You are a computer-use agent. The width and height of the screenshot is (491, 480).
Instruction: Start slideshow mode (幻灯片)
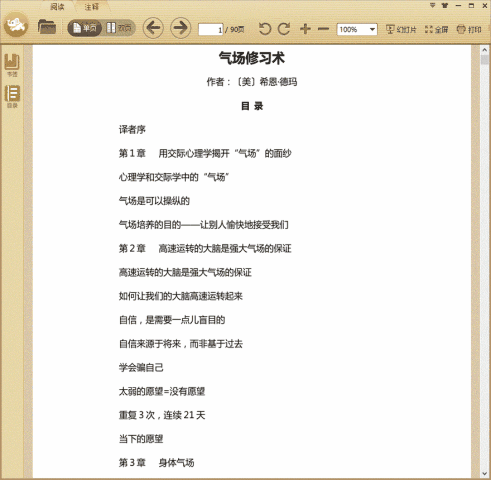pyautogui.click(x=401, y=29)
